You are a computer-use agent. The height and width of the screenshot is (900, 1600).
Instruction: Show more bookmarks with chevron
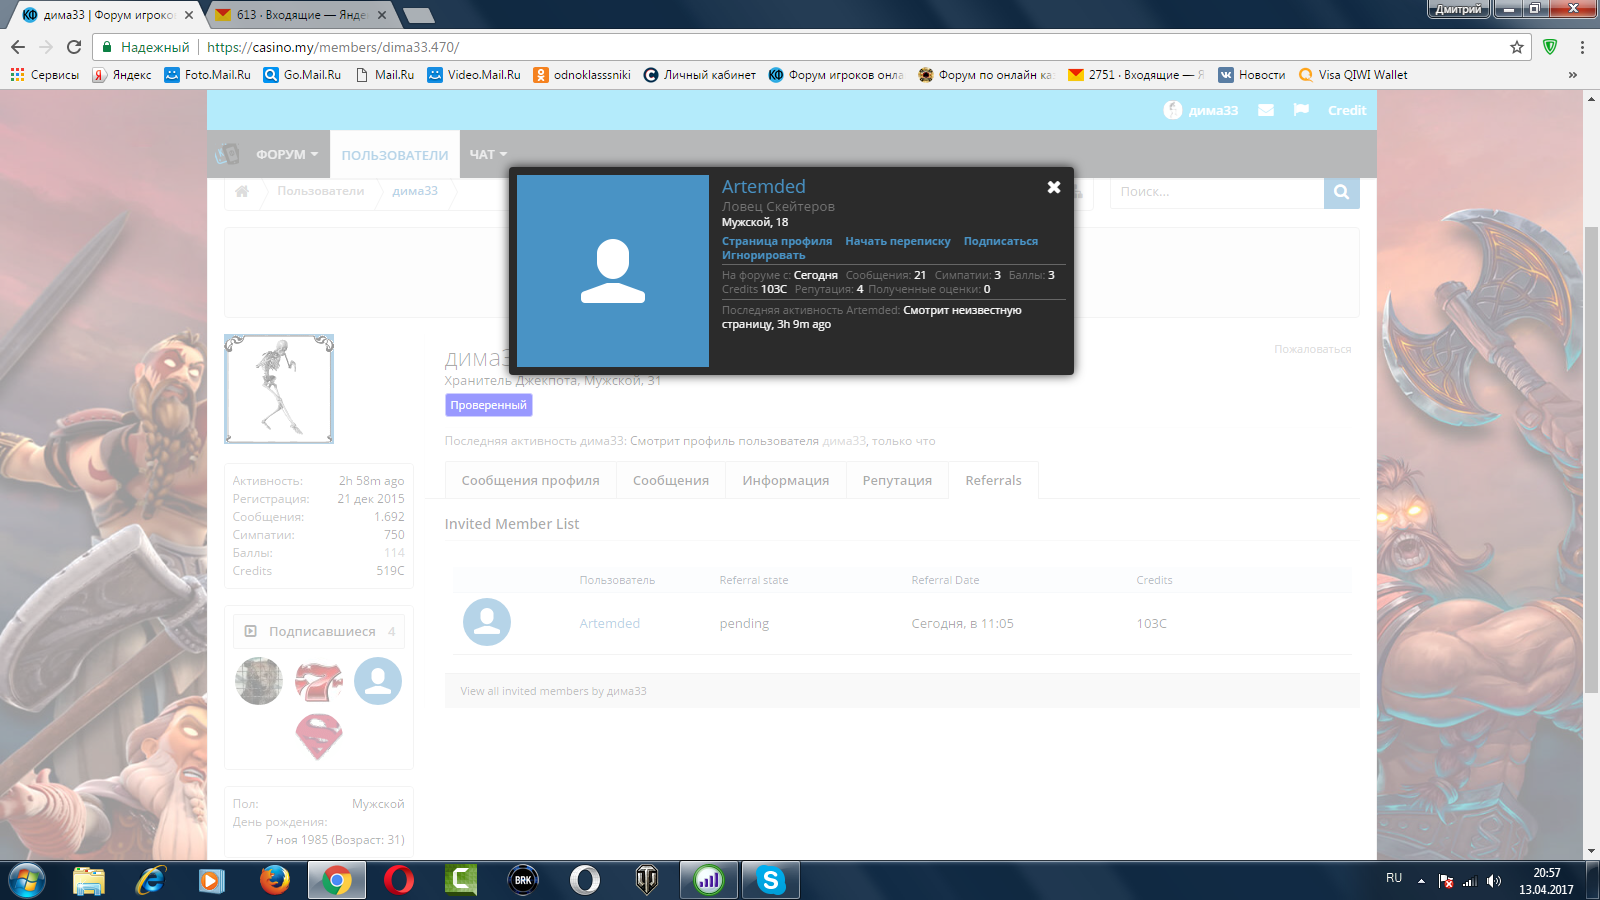(x=1572, y=75)
